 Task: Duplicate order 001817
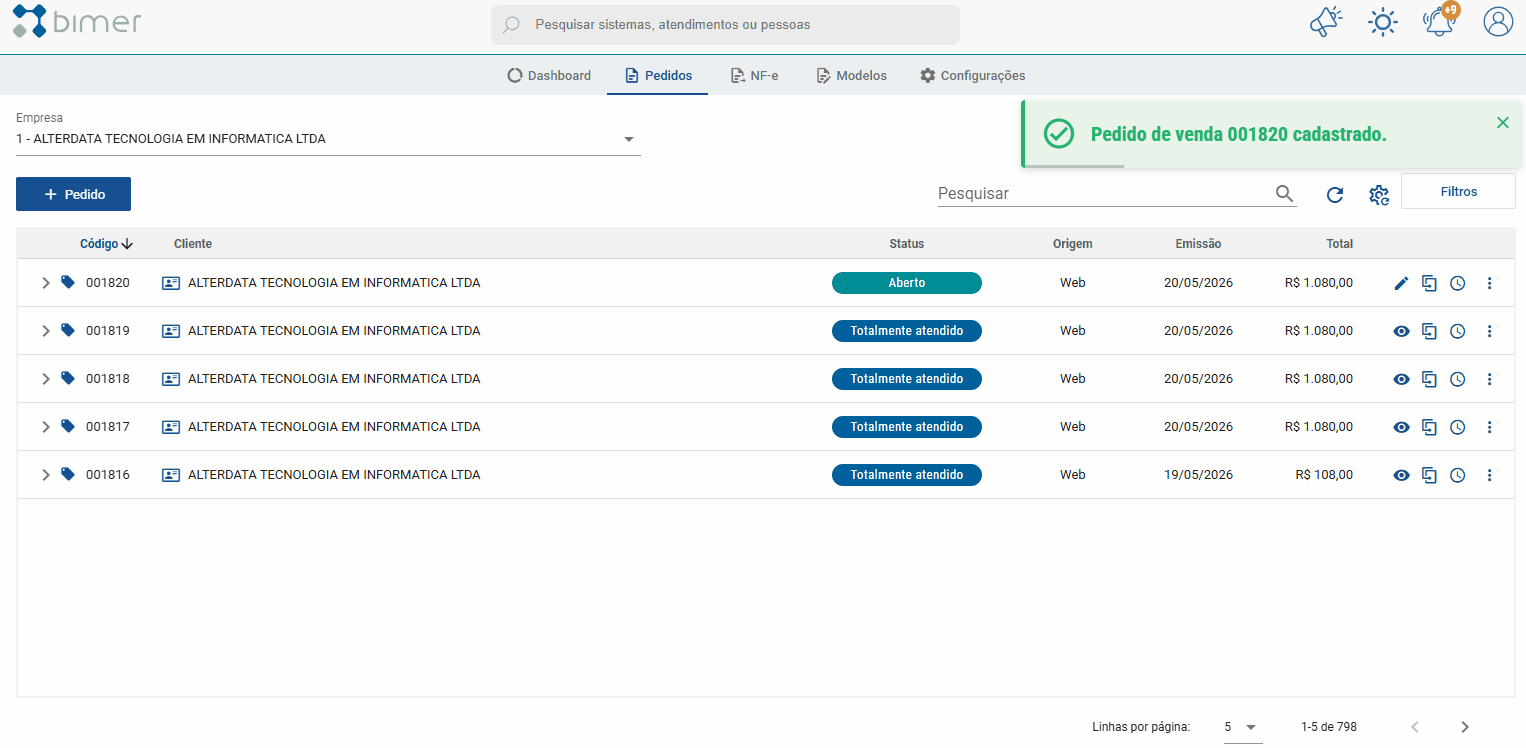pyautogui.click(x=1430, y=428)
